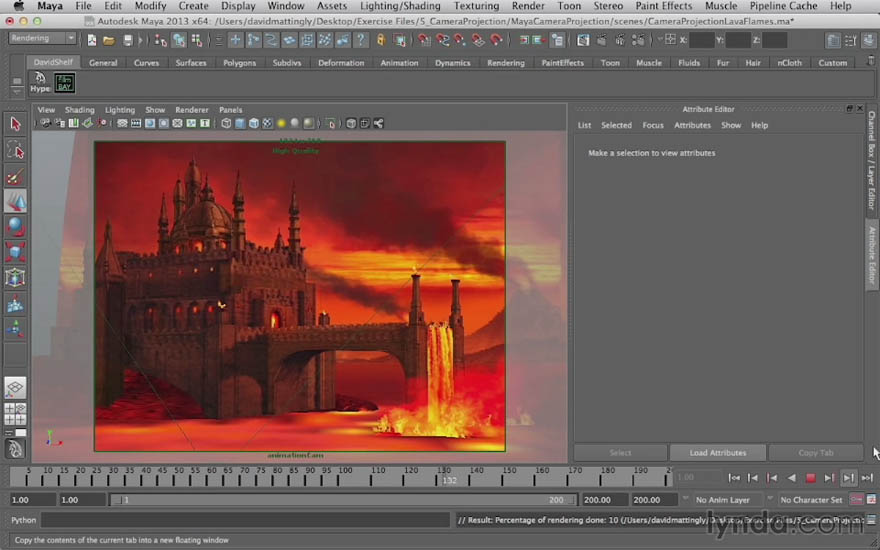Click the Hype icon on DavidShelf

coord(40,82)
